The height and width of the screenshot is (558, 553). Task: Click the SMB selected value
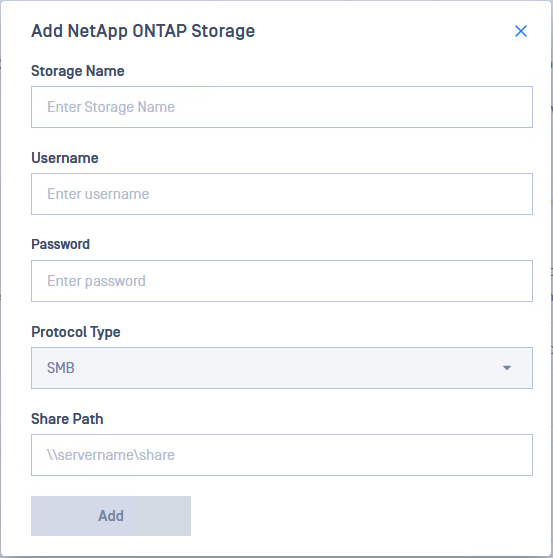(60, 368)
